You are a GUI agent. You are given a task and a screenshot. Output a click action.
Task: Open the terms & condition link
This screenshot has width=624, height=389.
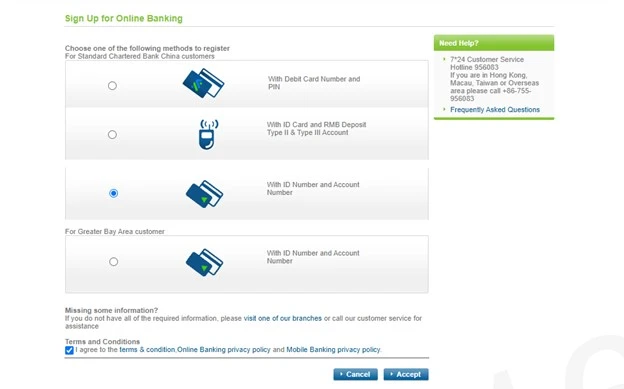[147, 350]
